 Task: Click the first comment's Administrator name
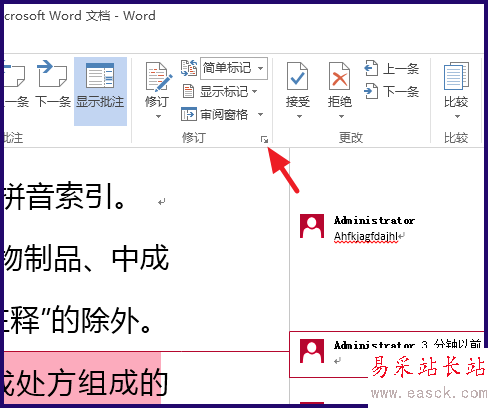tap(374, 220)
